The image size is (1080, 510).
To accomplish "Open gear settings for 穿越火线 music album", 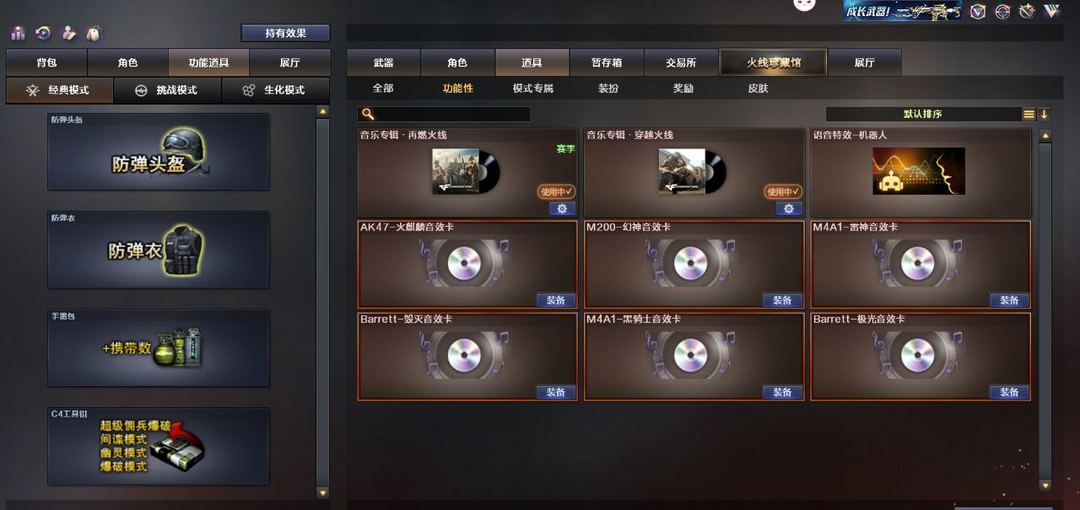I will [x=789, y=209].
